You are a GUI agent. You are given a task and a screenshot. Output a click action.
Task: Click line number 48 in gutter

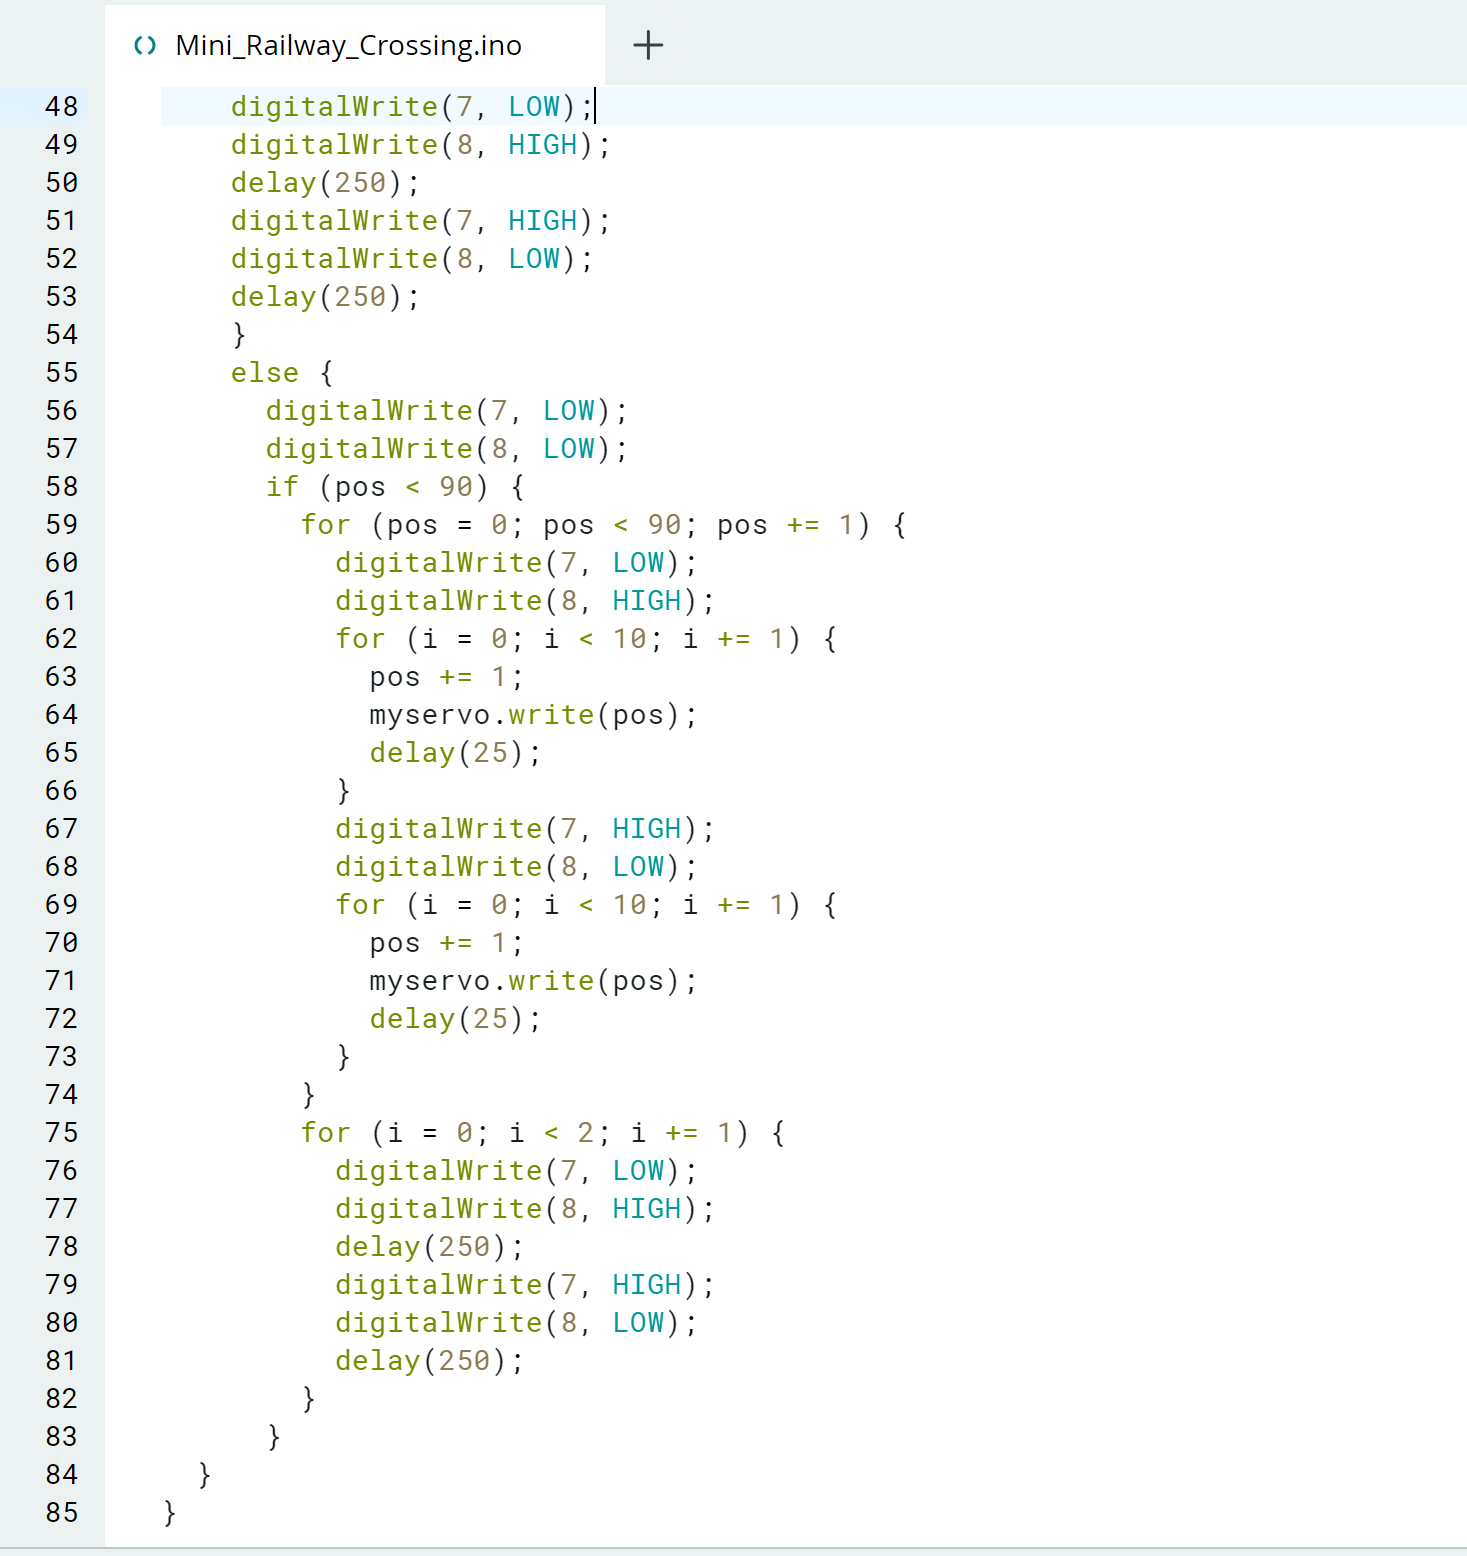point(61,106)
